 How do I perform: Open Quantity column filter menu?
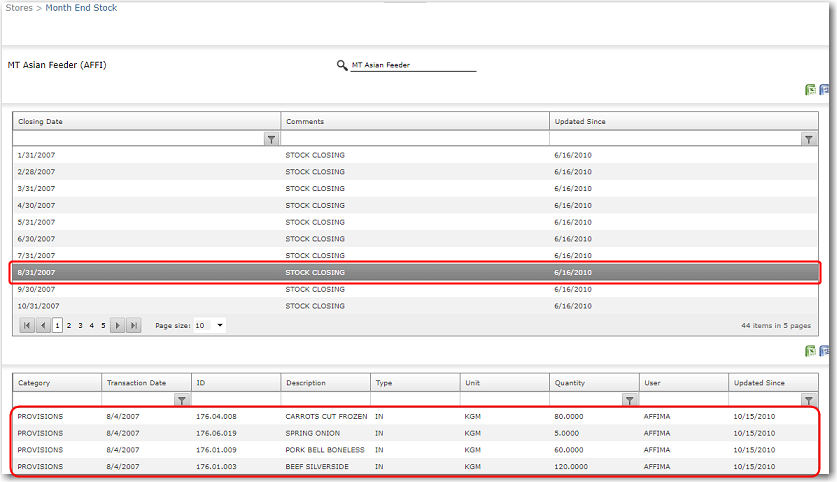pyautogui.click(x=630, y=400)
